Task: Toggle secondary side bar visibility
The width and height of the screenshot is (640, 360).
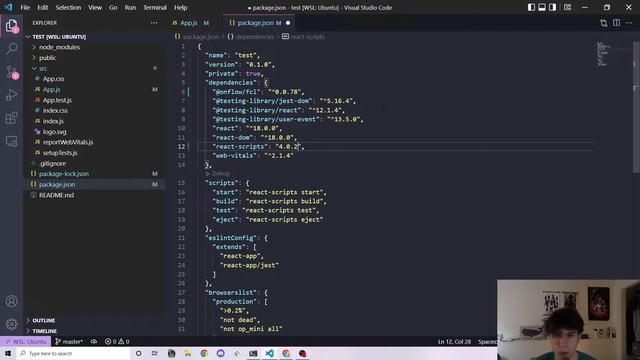Action: [552, 7]
